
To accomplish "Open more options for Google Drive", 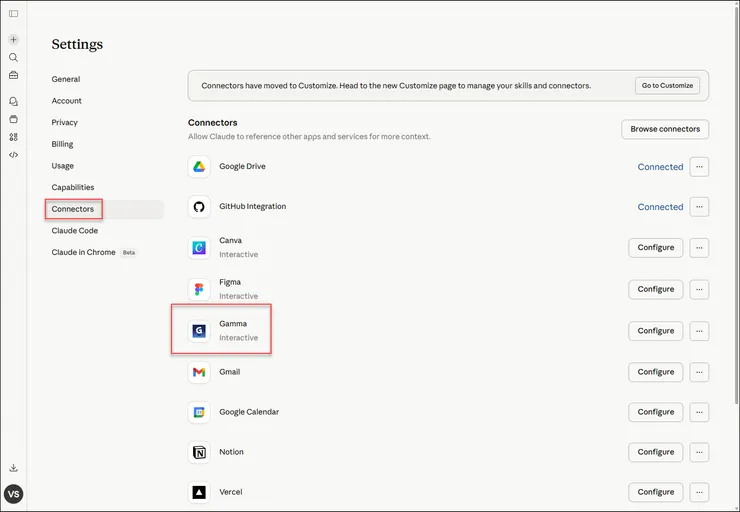I will coord(699,167).
